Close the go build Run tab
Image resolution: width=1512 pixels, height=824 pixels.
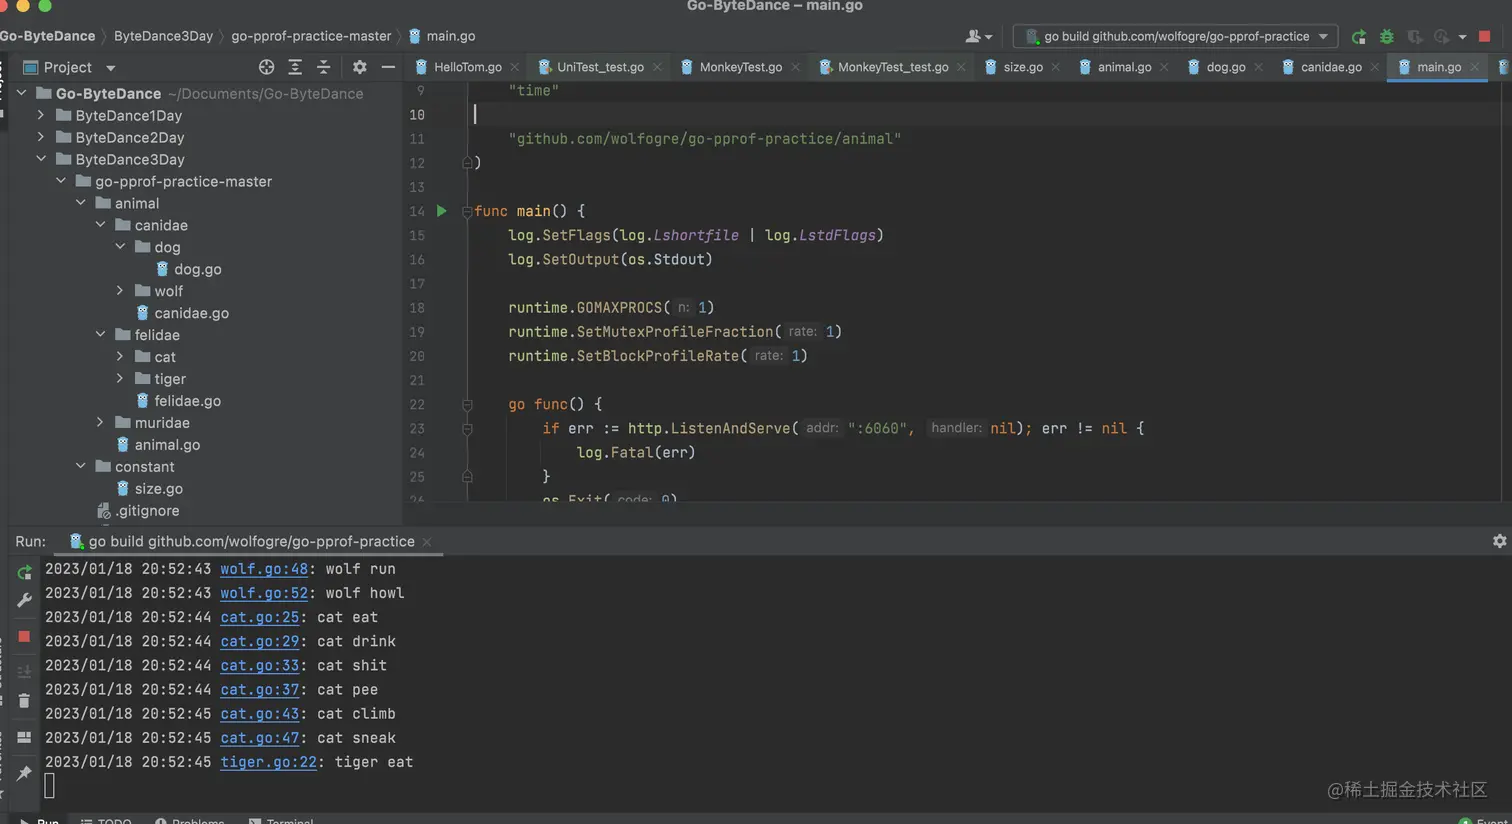pyautogui.click(x=427, y=542)
